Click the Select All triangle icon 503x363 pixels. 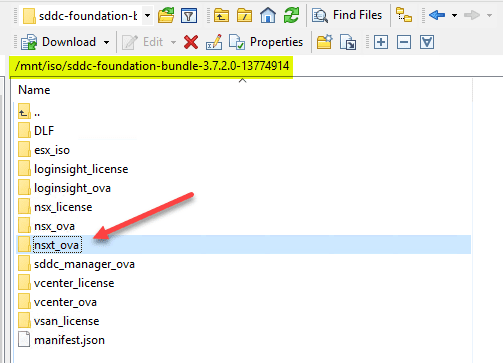[427, 42]
